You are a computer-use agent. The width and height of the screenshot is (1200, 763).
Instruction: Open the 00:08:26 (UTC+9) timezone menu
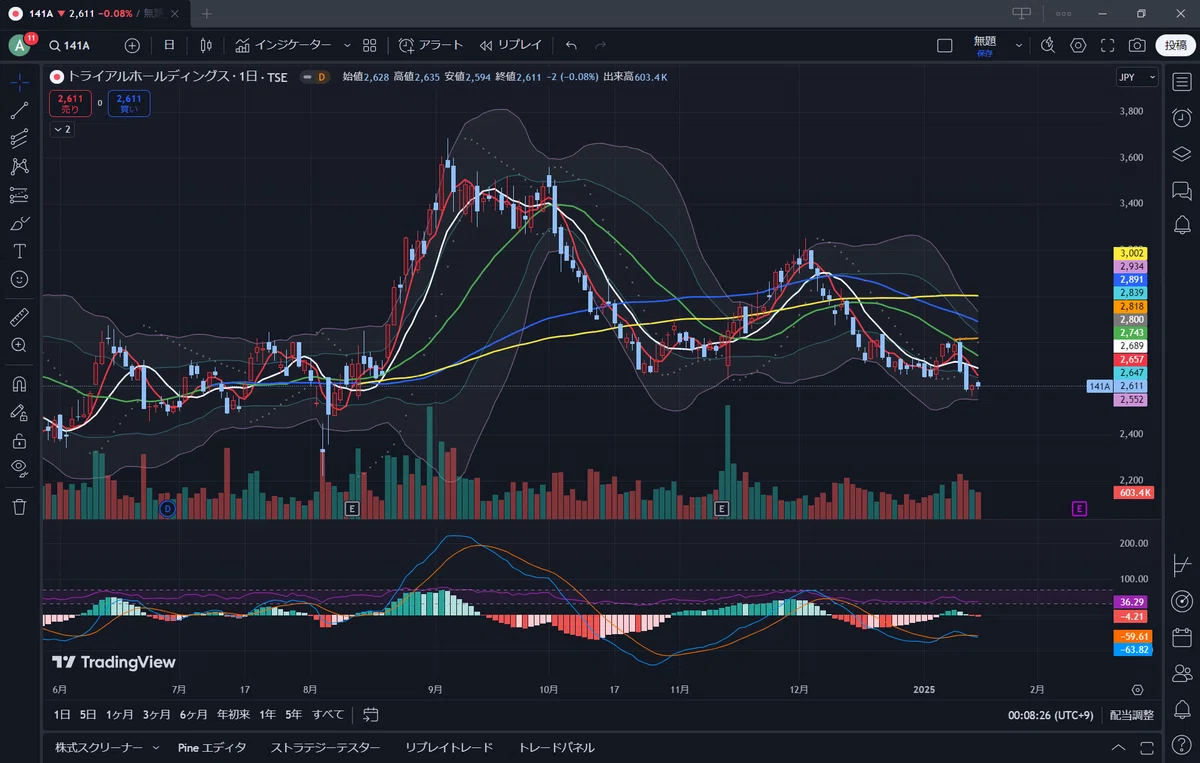tap(1051, 715)
